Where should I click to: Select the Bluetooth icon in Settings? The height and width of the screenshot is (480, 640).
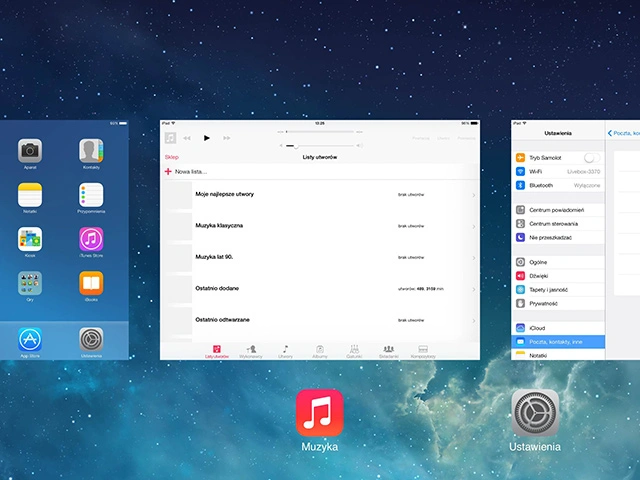point(520,185)
